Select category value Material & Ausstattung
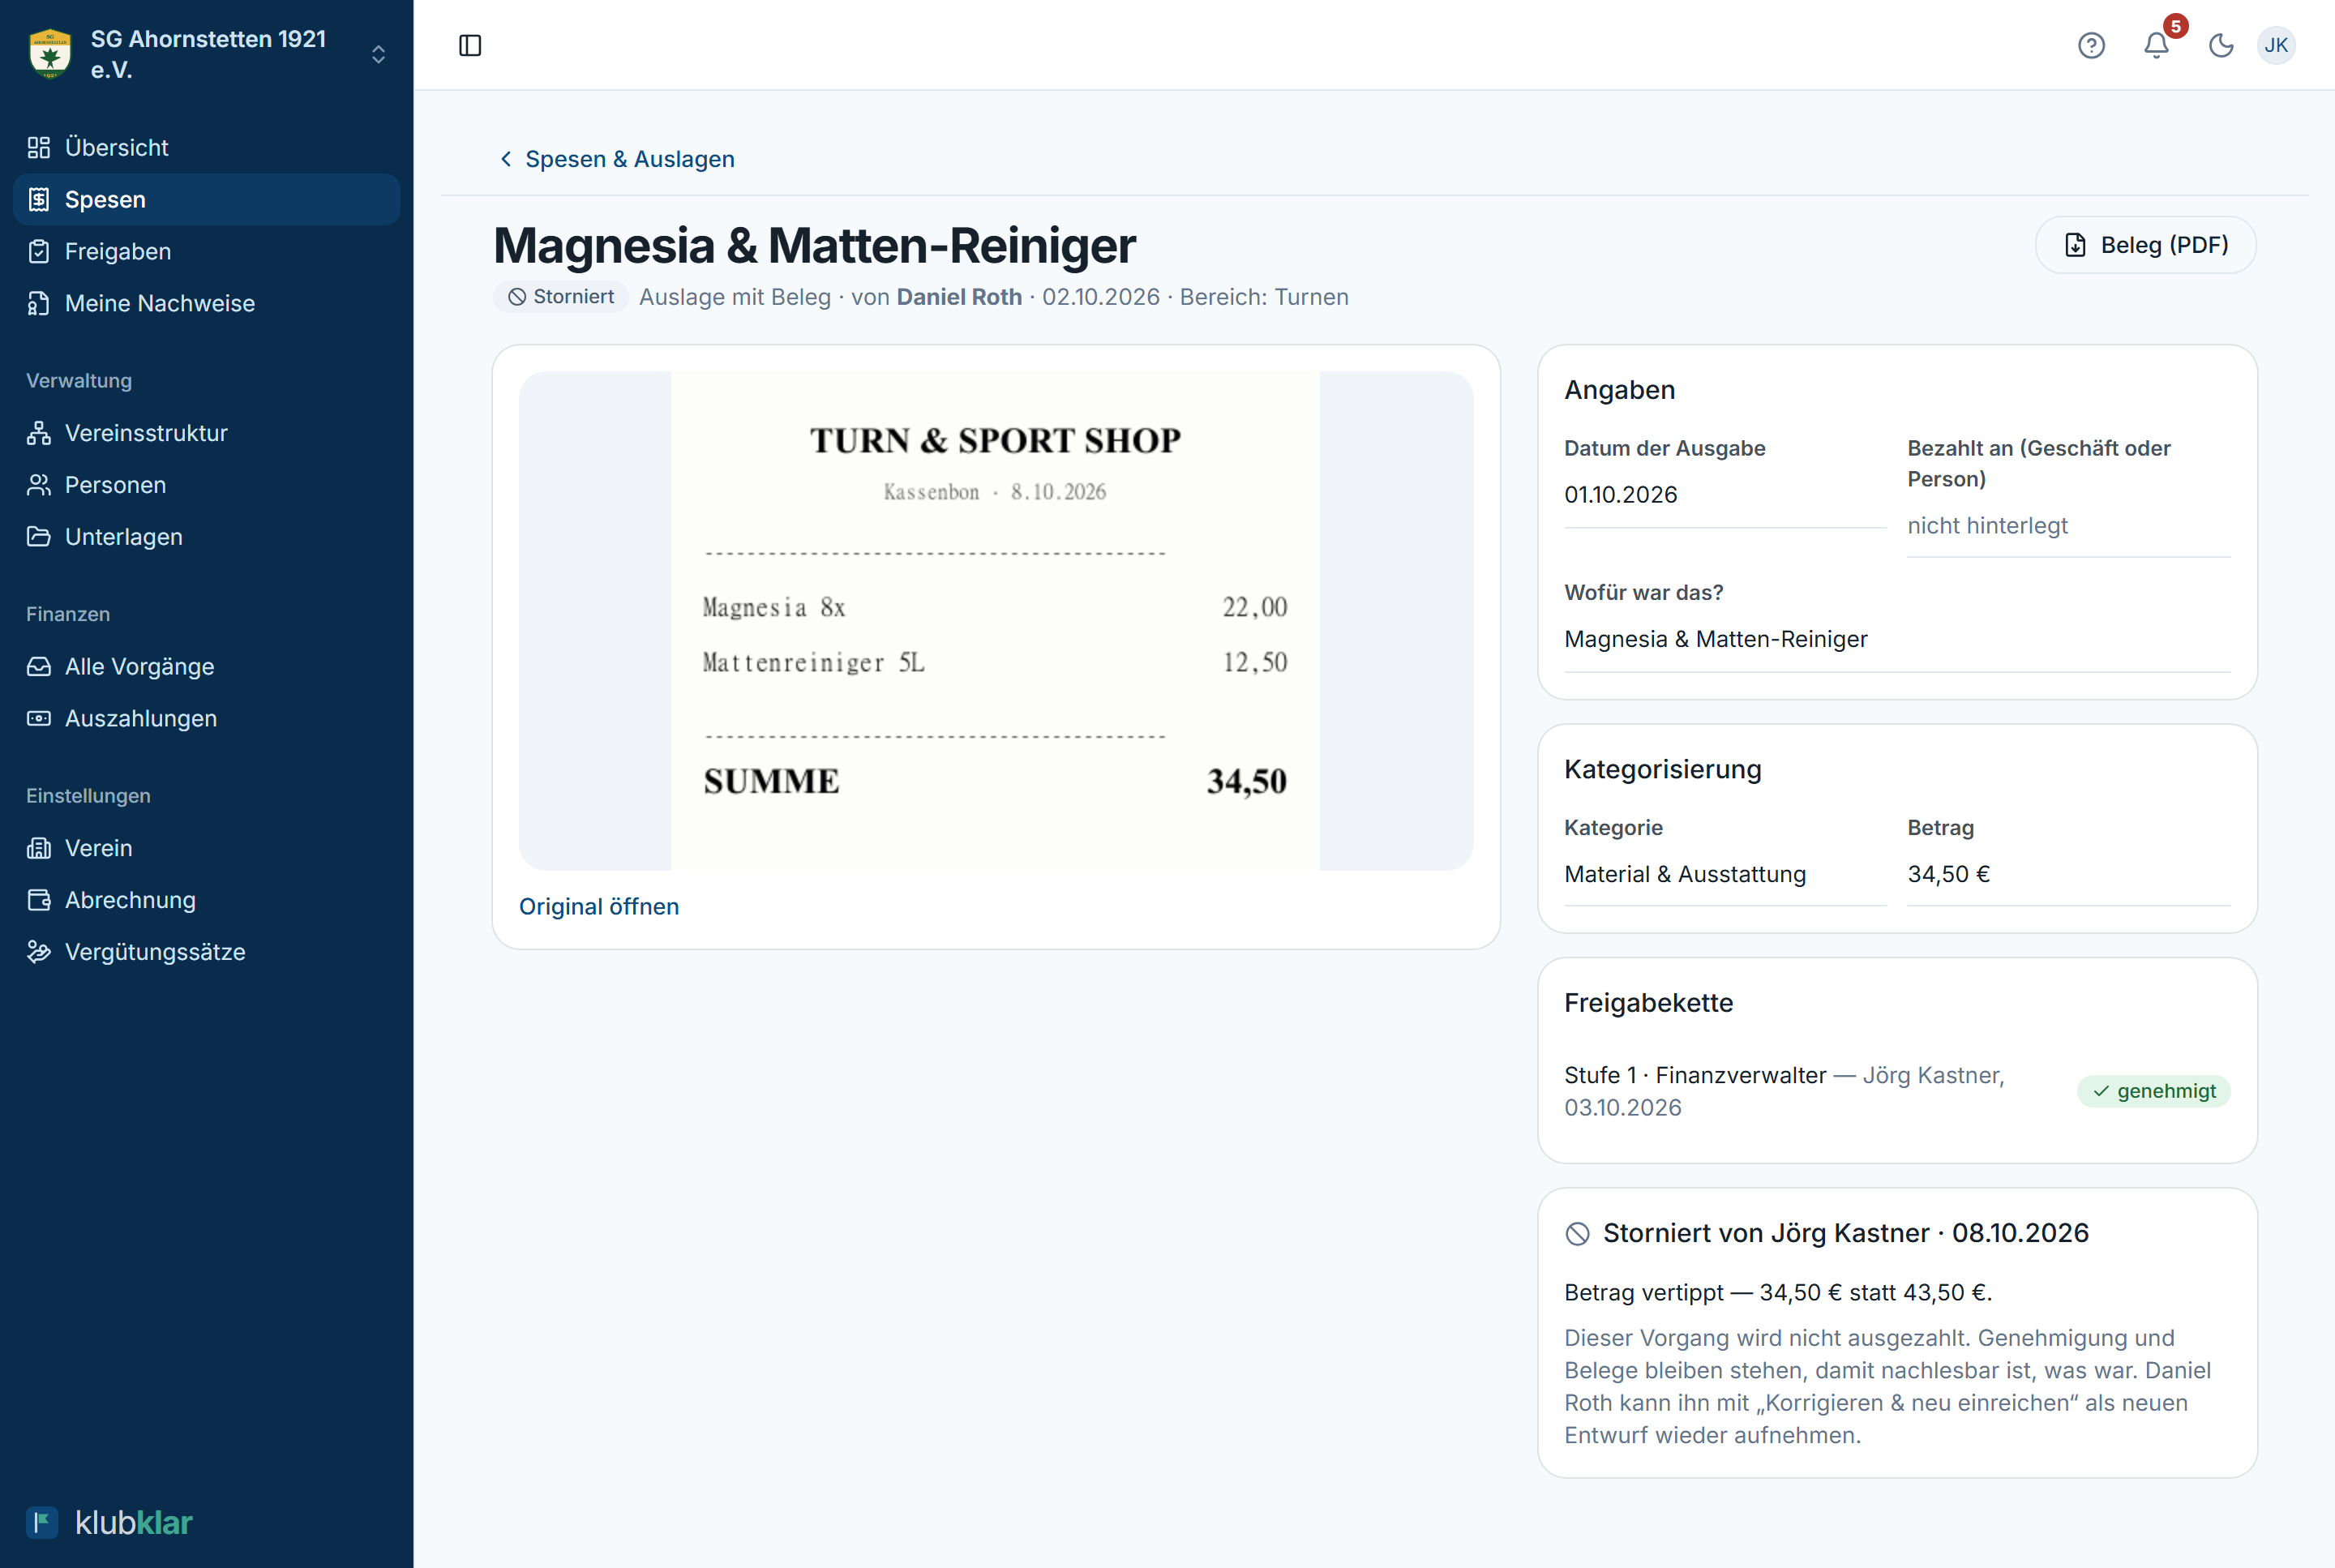 coord(1685,874)
